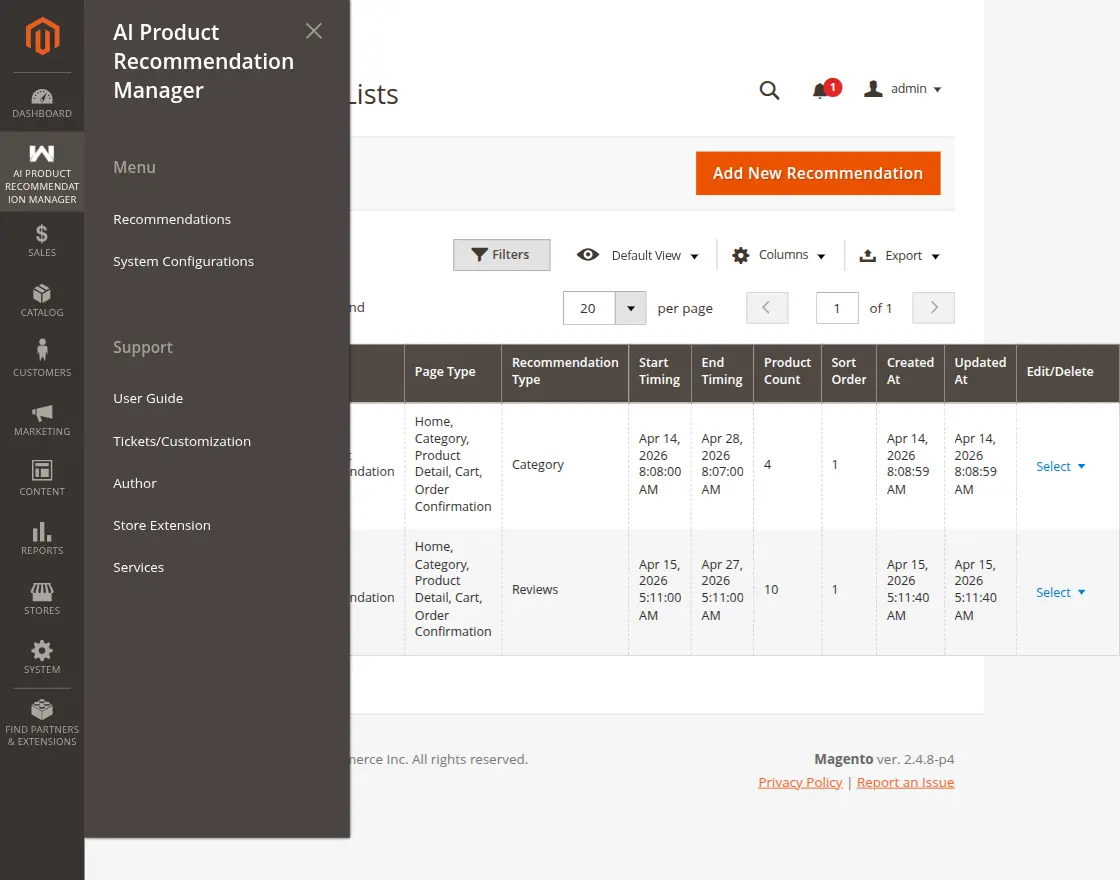Click the Magento logo icon
Image resolution: width=1120 pixels, height=880 pixels.
pyautogui.click(x=42, y=37)
